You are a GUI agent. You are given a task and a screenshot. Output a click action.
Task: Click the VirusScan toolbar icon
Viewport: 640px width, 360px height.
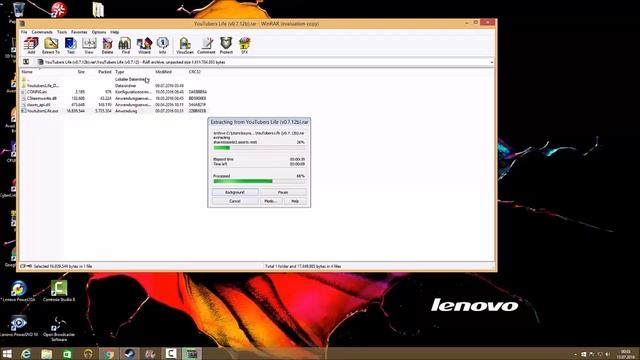pyautogui.click(x=184, y=45)
